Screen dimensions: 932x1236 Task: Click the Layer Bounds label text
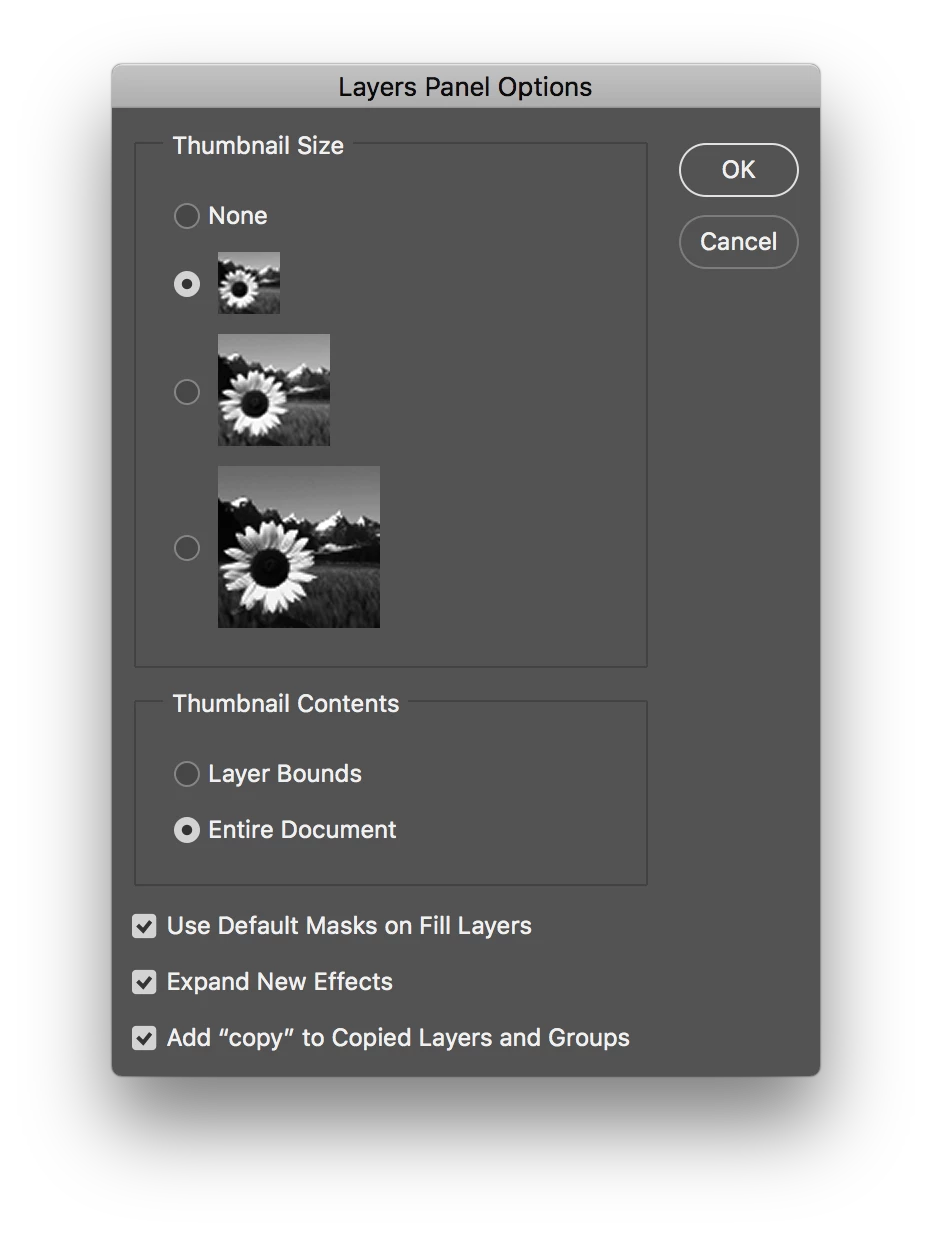click(285, 774)
